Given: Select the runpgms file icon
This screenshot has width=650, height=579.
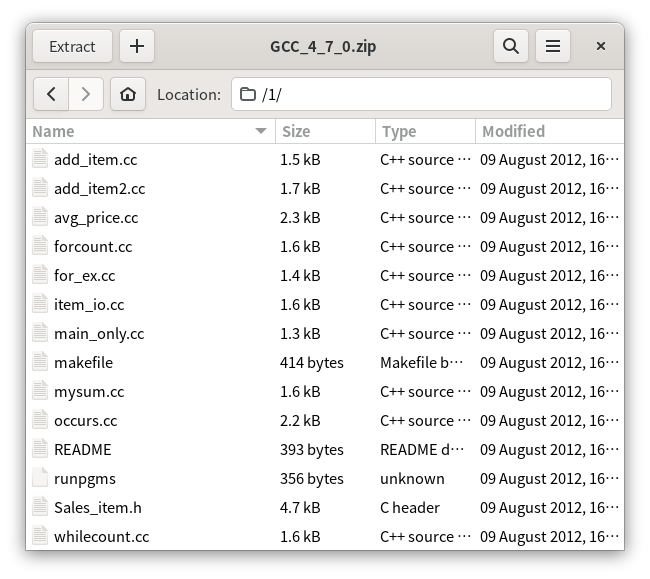Looking at the screenshot, I should [40, 478].
